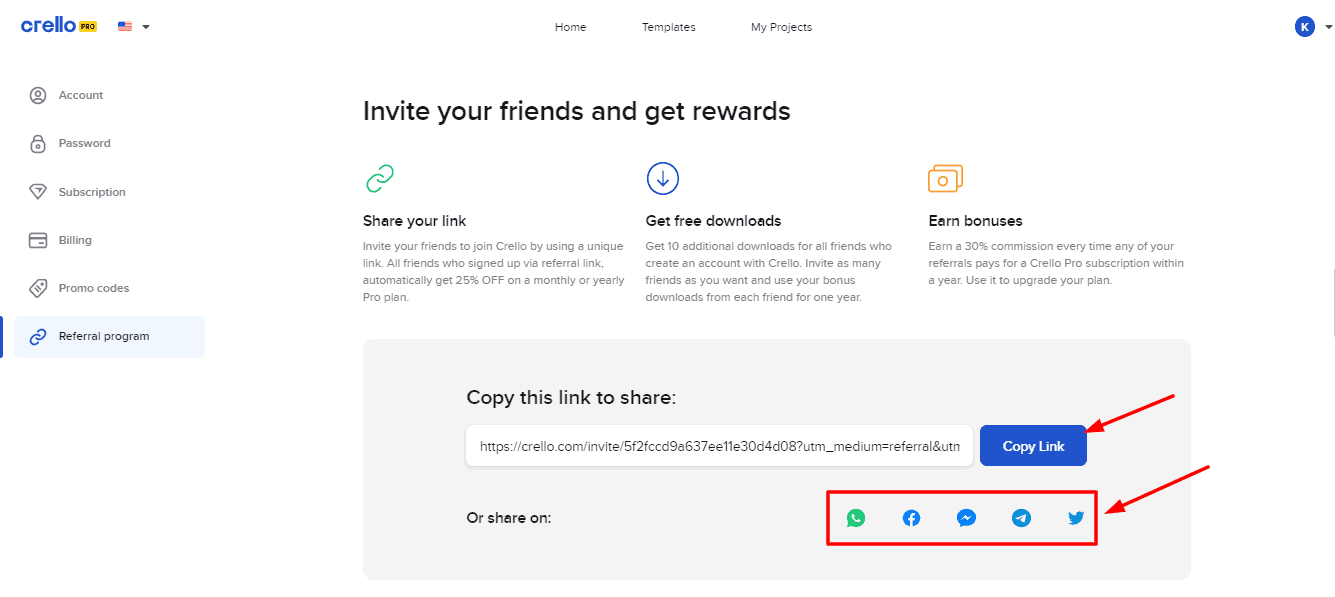This screenshot has height=597, width=1335.
Task: Go to the Home tab
Action: point(570,27)
